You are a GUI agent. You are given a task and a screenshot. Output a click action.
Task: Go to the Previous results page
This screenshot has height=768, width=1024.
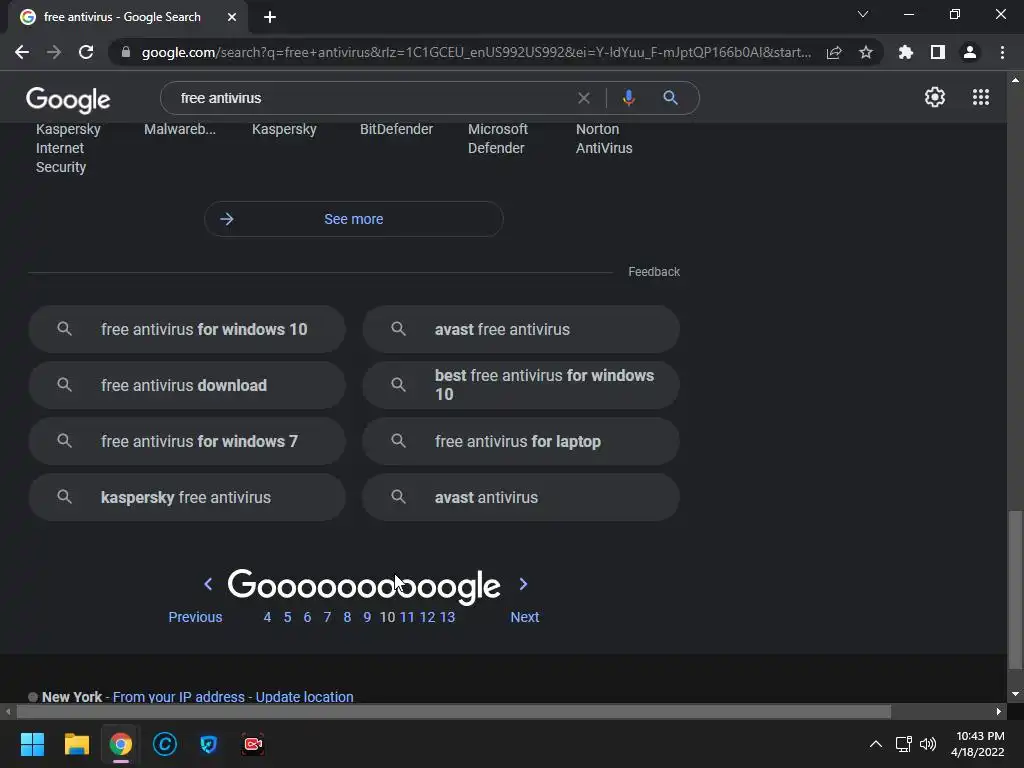[195, 617]
